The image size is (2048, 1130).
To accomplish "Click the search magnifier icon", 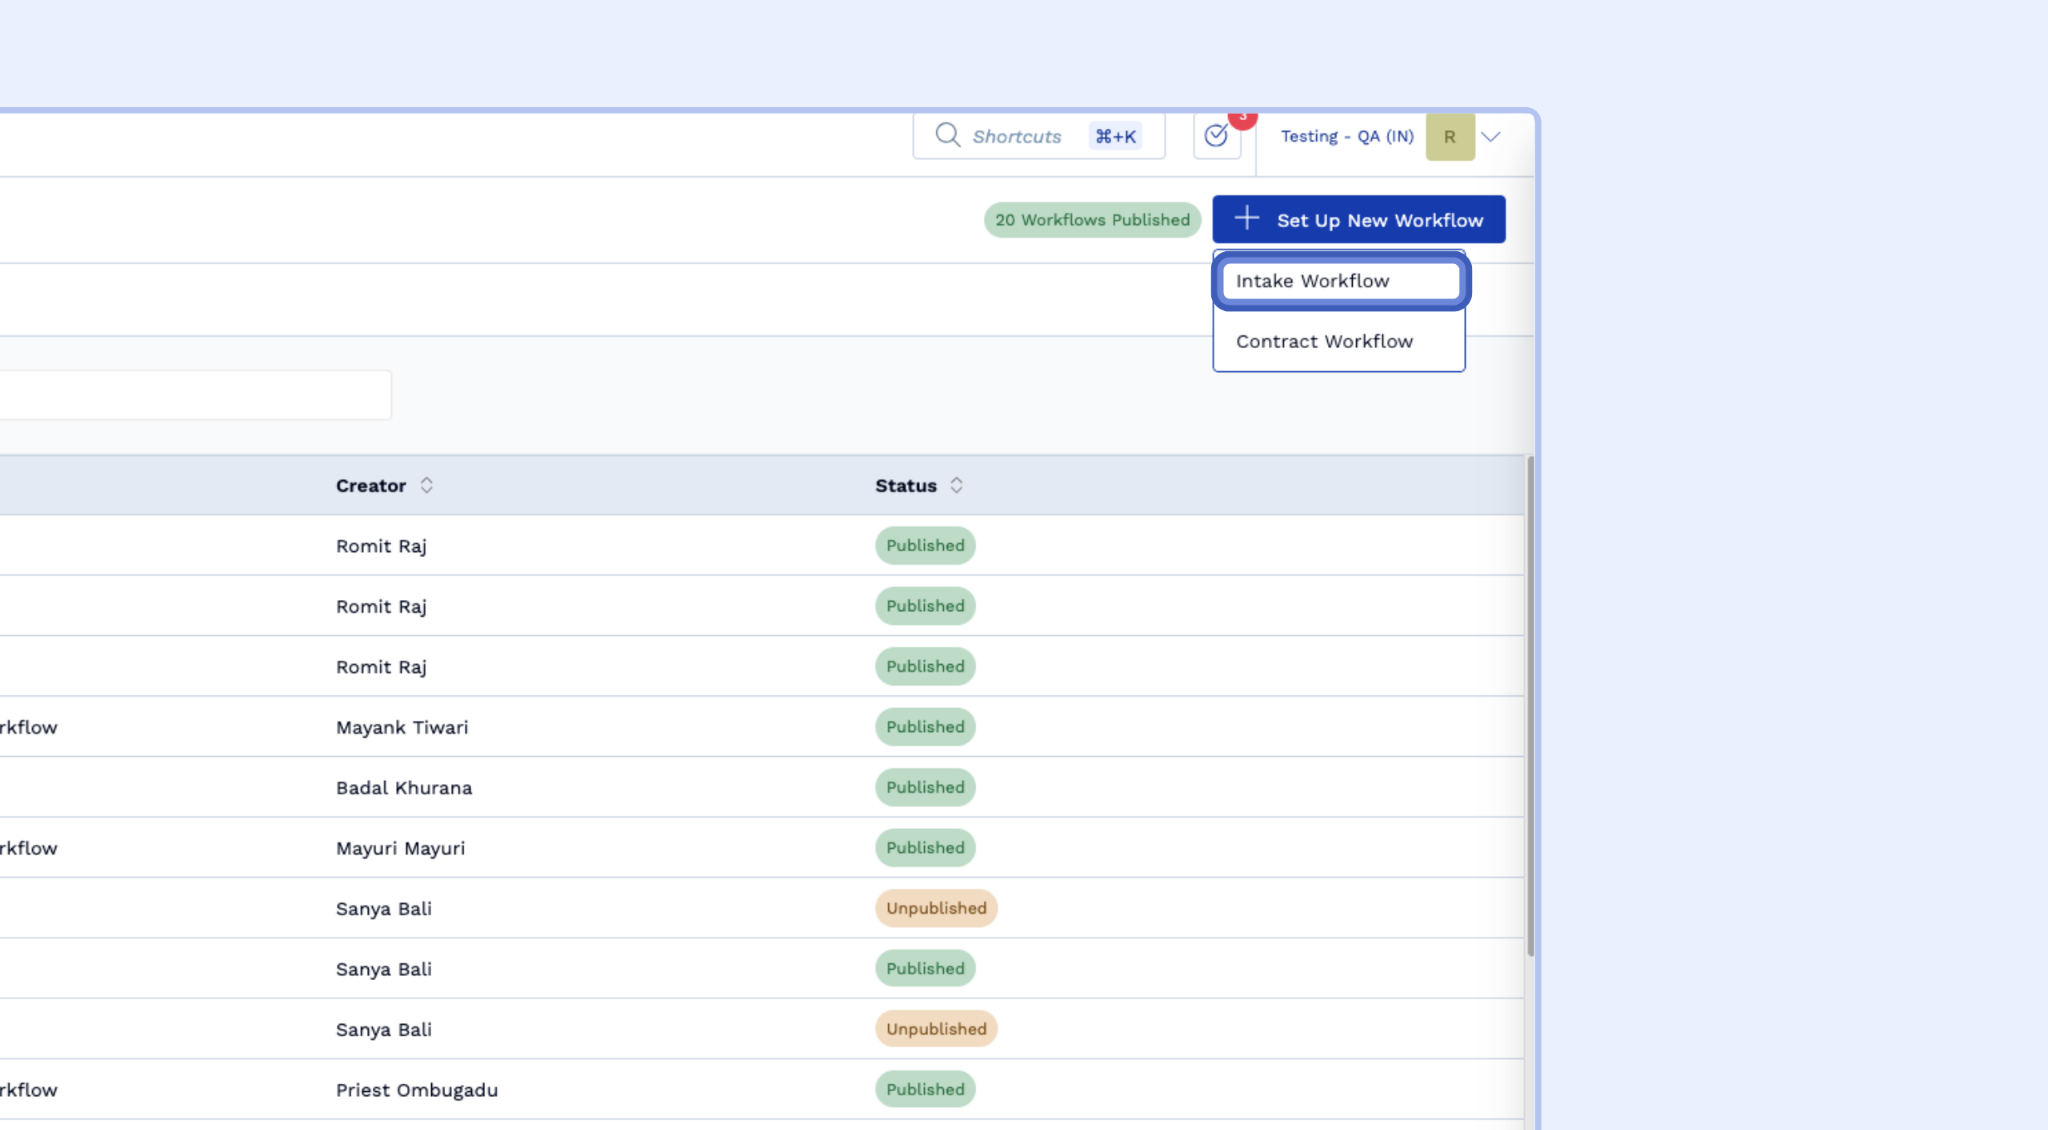I will coord(947,135).
